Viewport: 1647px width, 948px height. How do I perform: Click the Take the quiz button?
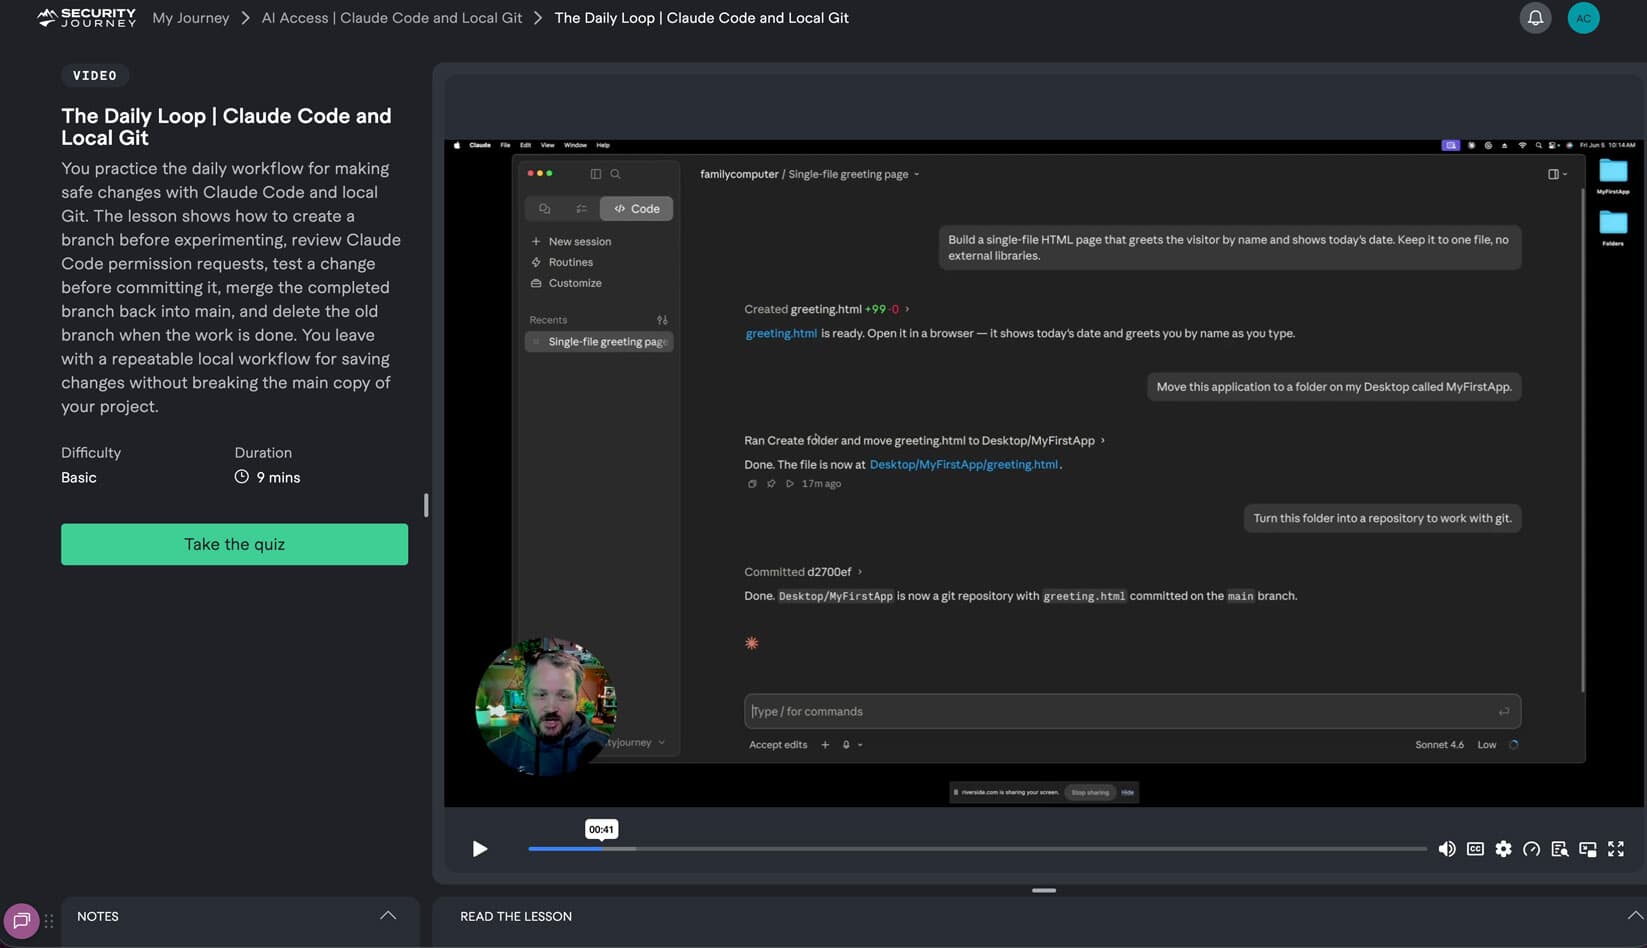click(234, 544)
